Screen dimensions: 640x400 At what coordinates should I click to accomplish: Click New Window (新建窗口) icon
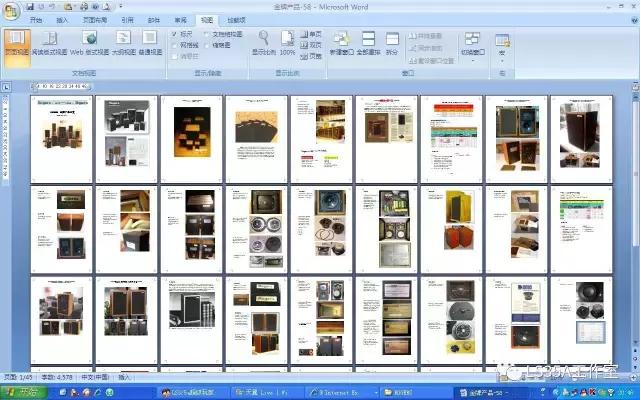342,44
